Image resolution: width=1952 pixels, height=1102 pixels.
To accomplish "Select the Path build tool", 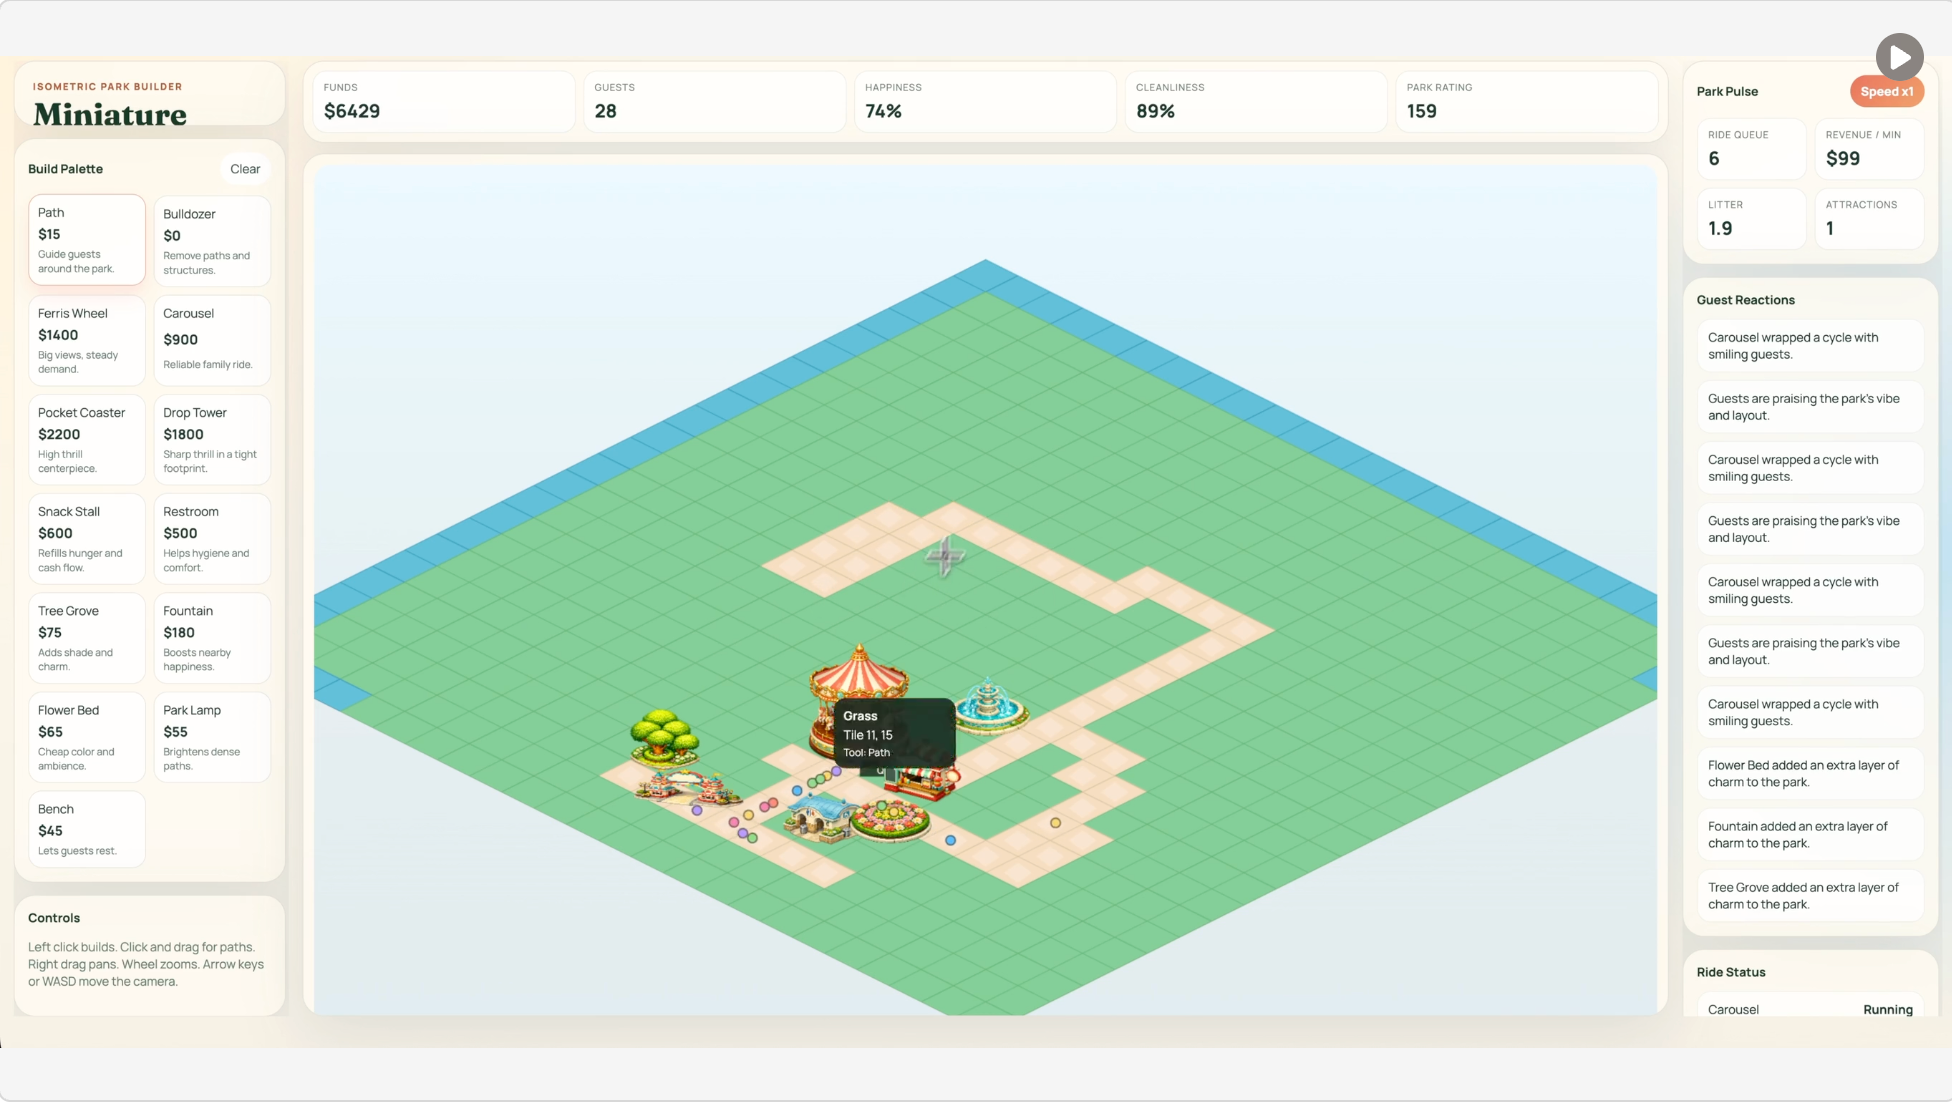I will pos(86,240).
